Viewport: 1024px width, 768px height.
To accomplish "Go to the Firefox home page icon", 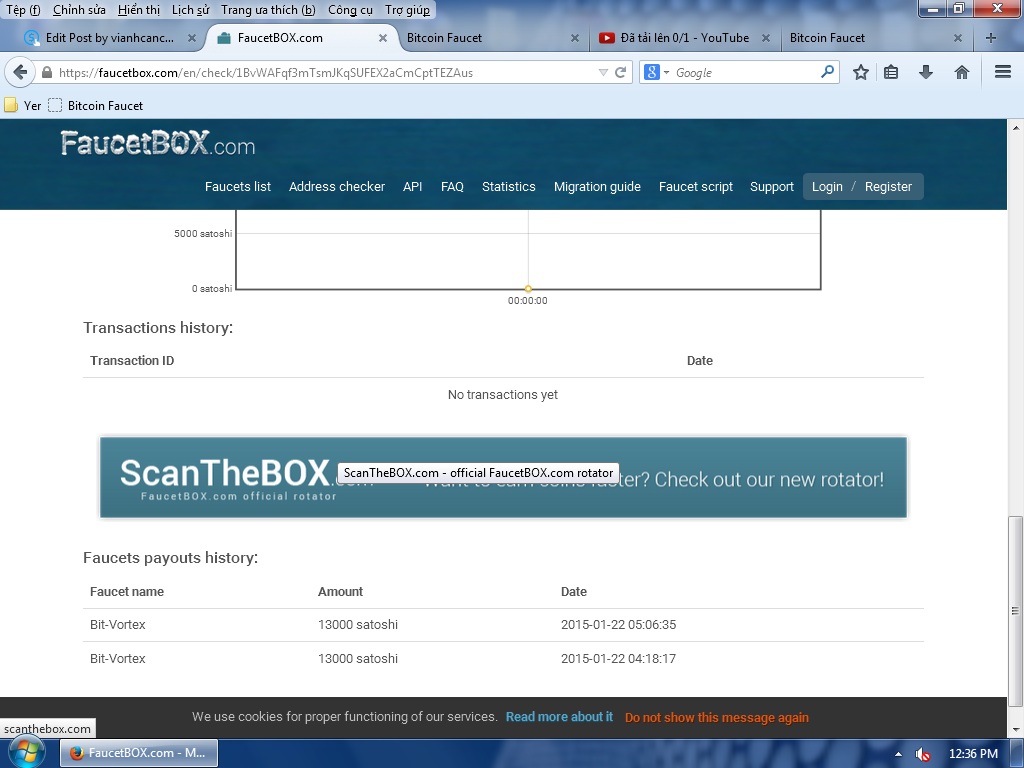I will point(961,72).
